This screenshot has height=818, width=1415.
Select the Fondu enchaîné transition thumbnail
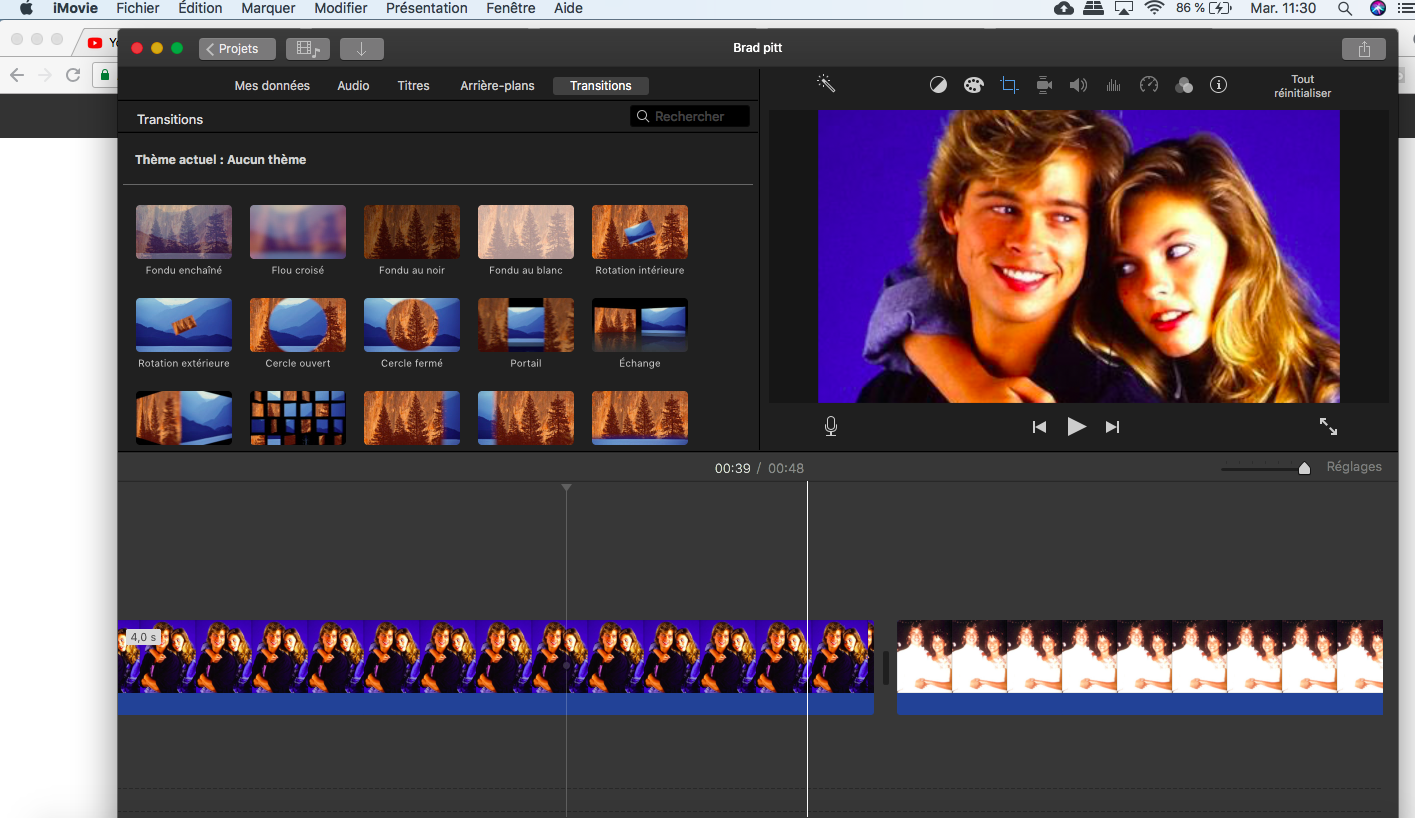point(184,232)
